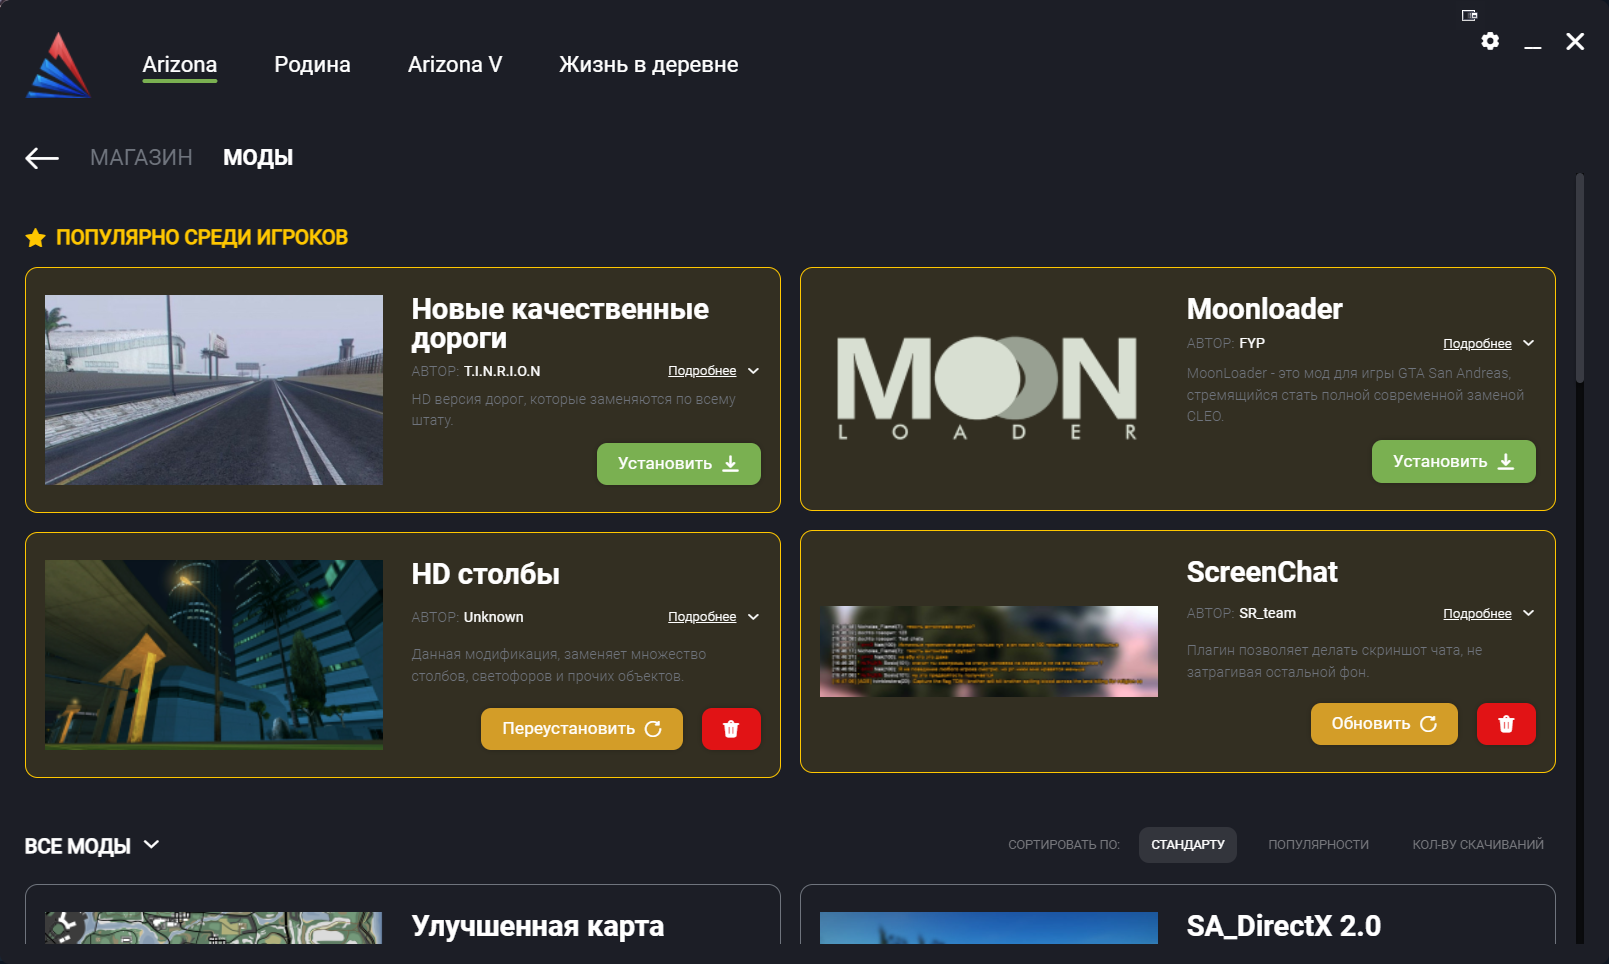Switch to Arizona server tab
1609x964 pixels.
(x=180, y=65)
